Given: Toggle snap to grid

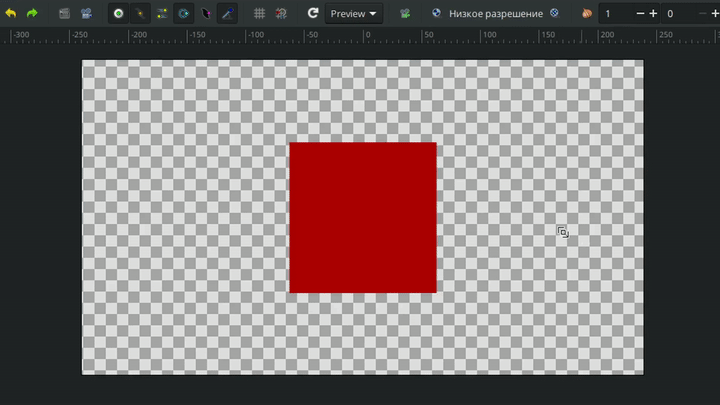Looking at the screenshot, I should pos(281,14).
